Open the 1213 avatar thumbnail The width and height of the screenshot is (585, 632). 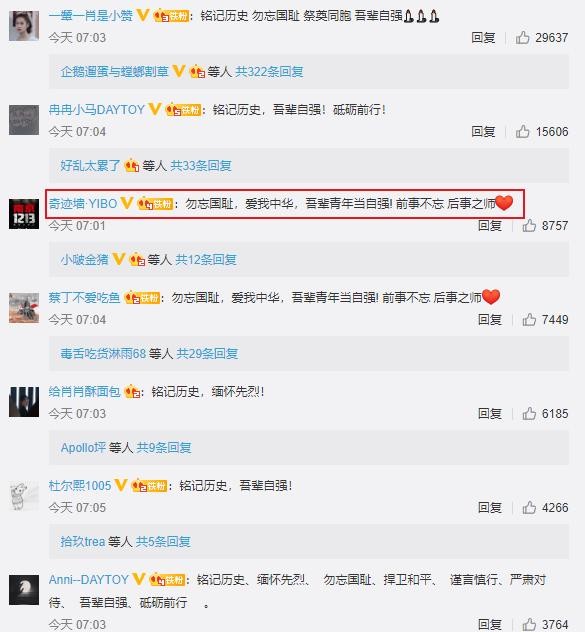tap(24, 214)
